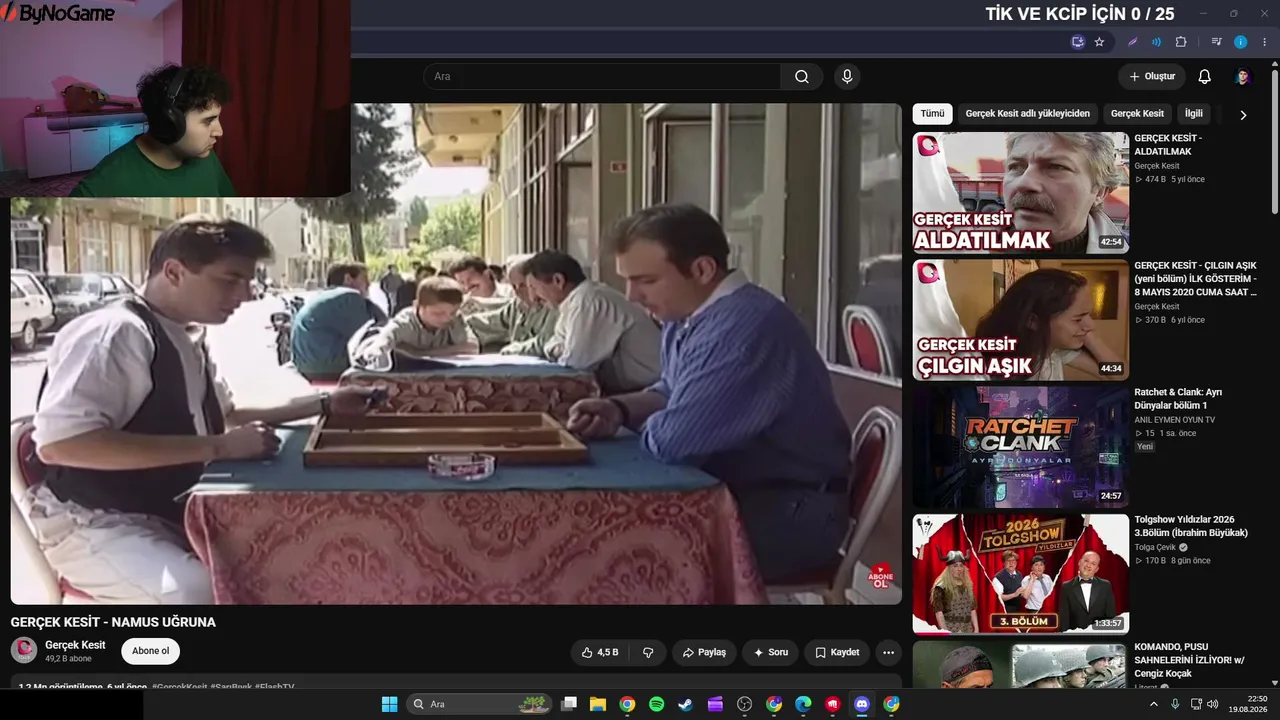Click the YouTube Ara search field
Viewport: 1280px width, 720px height.
602,77
